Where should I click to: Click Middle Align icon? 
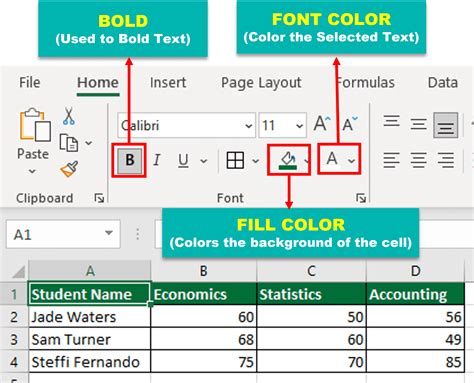pos(418,125)
